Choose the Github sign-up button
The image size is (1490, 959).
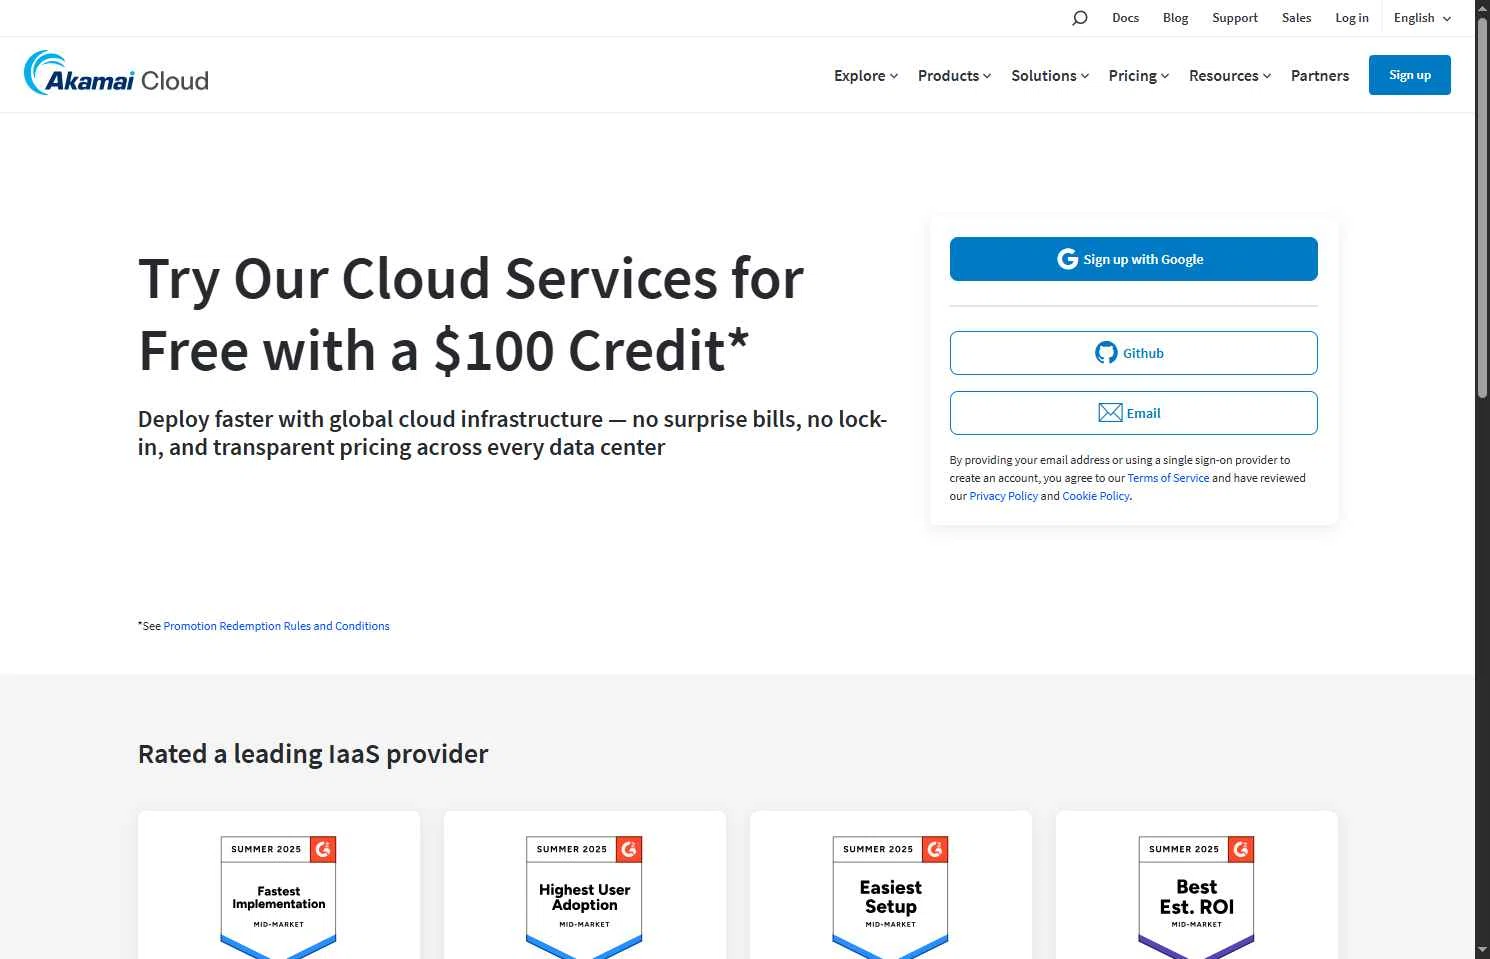[x=1133, y=353]
